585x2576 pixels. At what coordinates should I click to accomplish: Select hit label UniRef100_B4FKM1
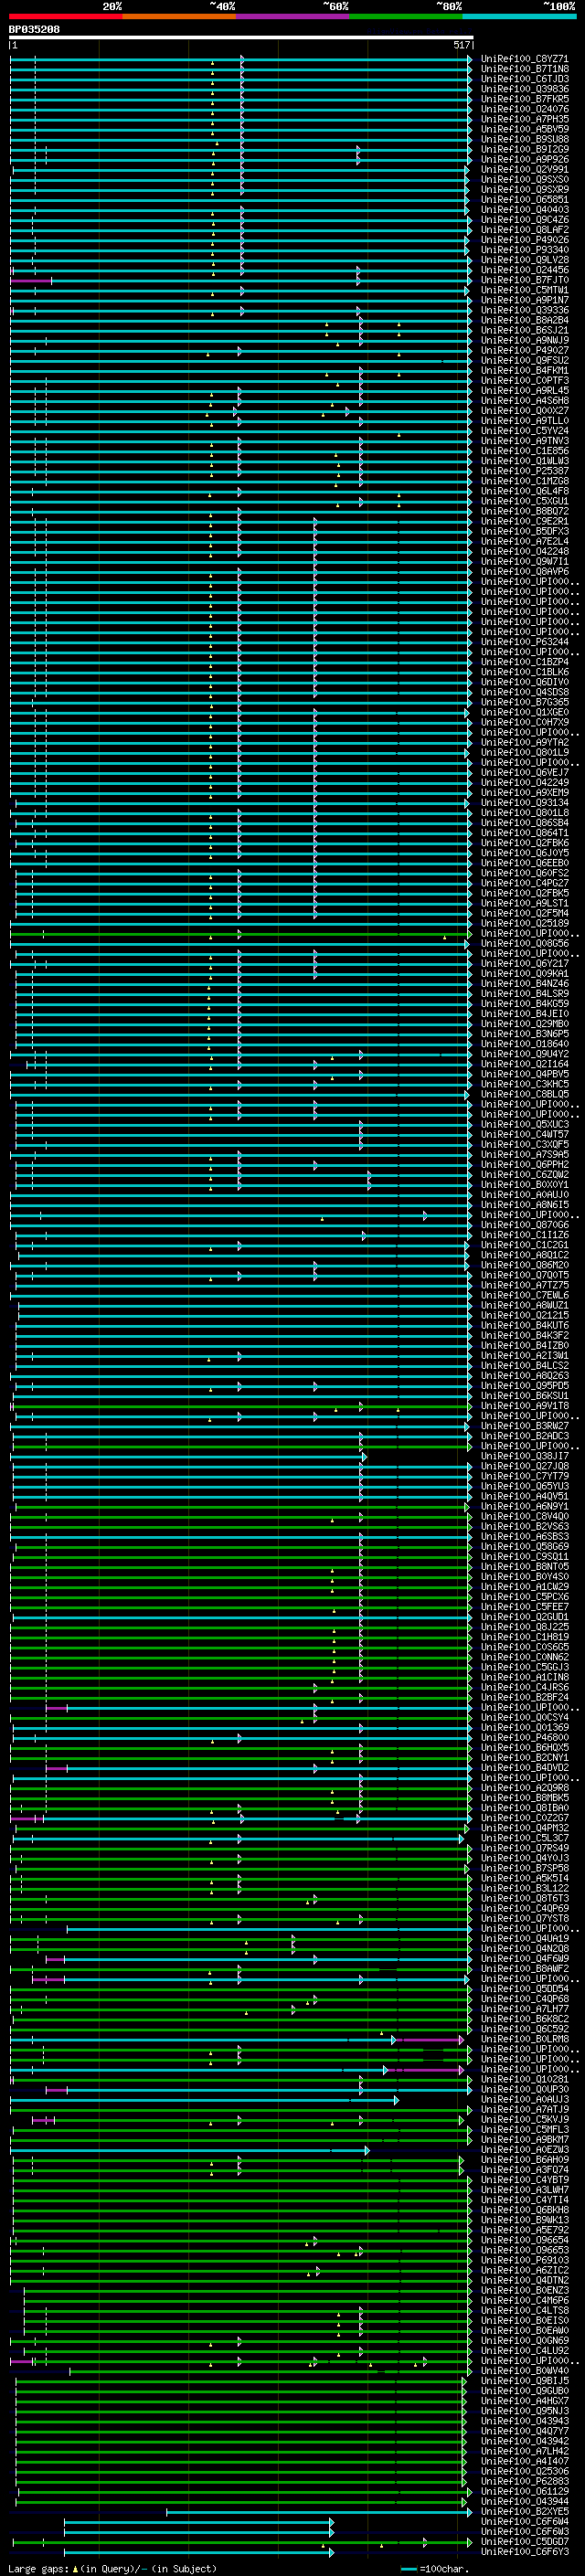tap(525, 371)
